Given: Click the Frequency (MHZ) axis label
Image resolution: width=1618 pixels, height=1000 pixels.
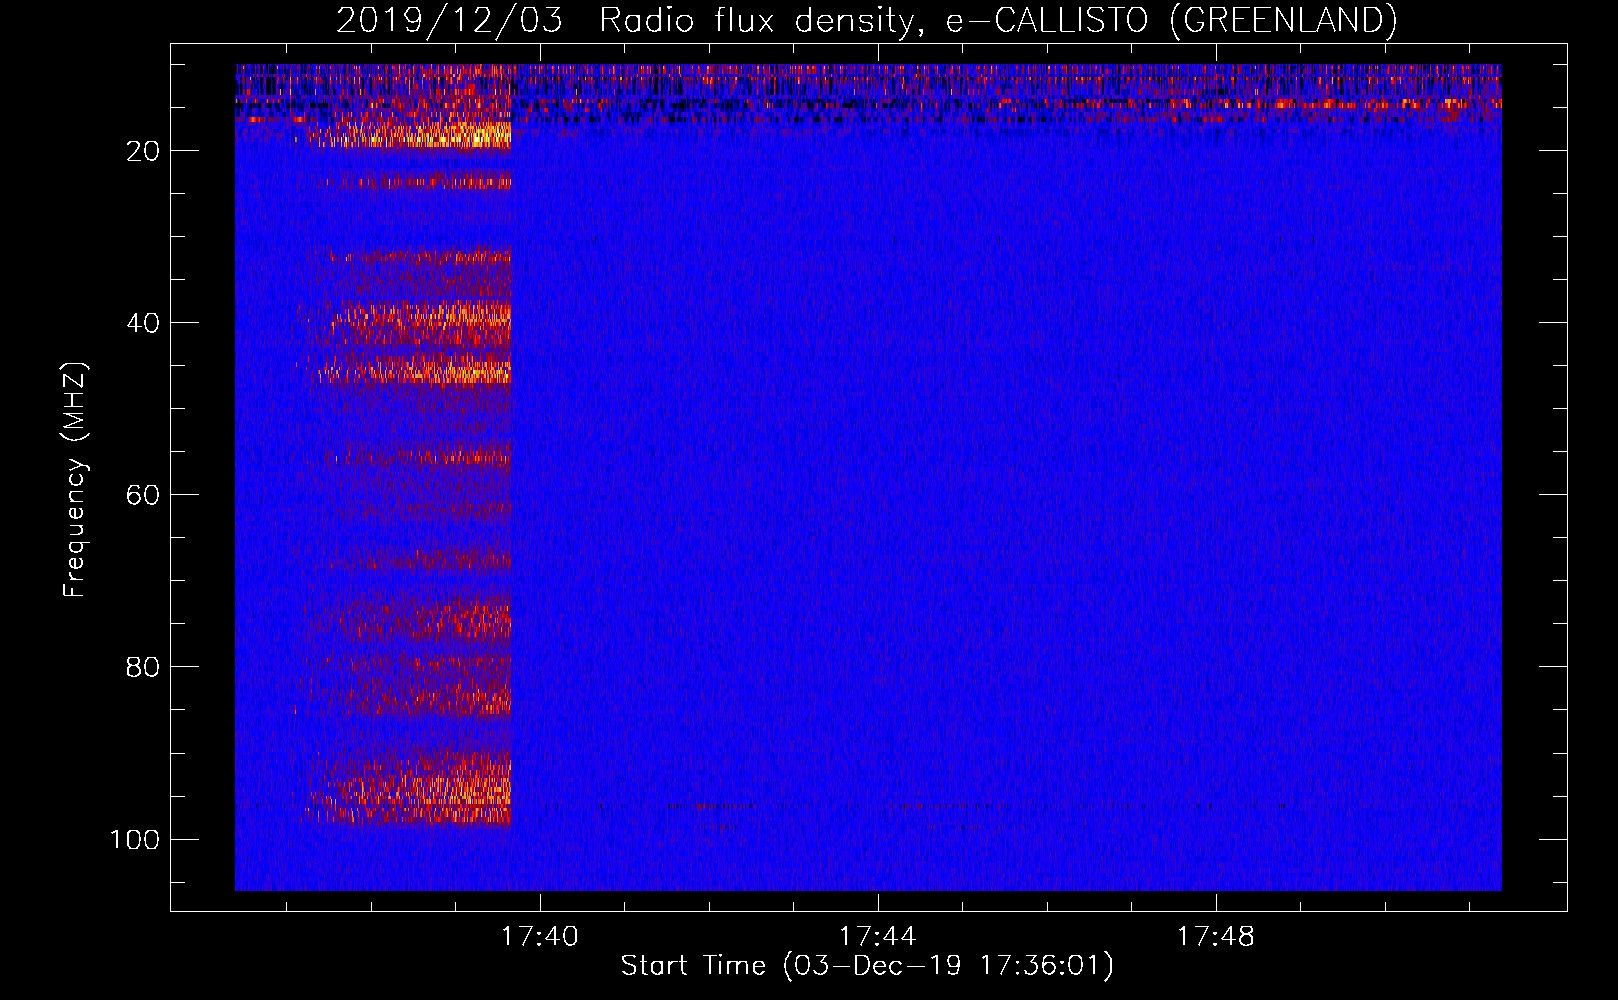Looking at the screenshot, I should (x=75, y=479).
